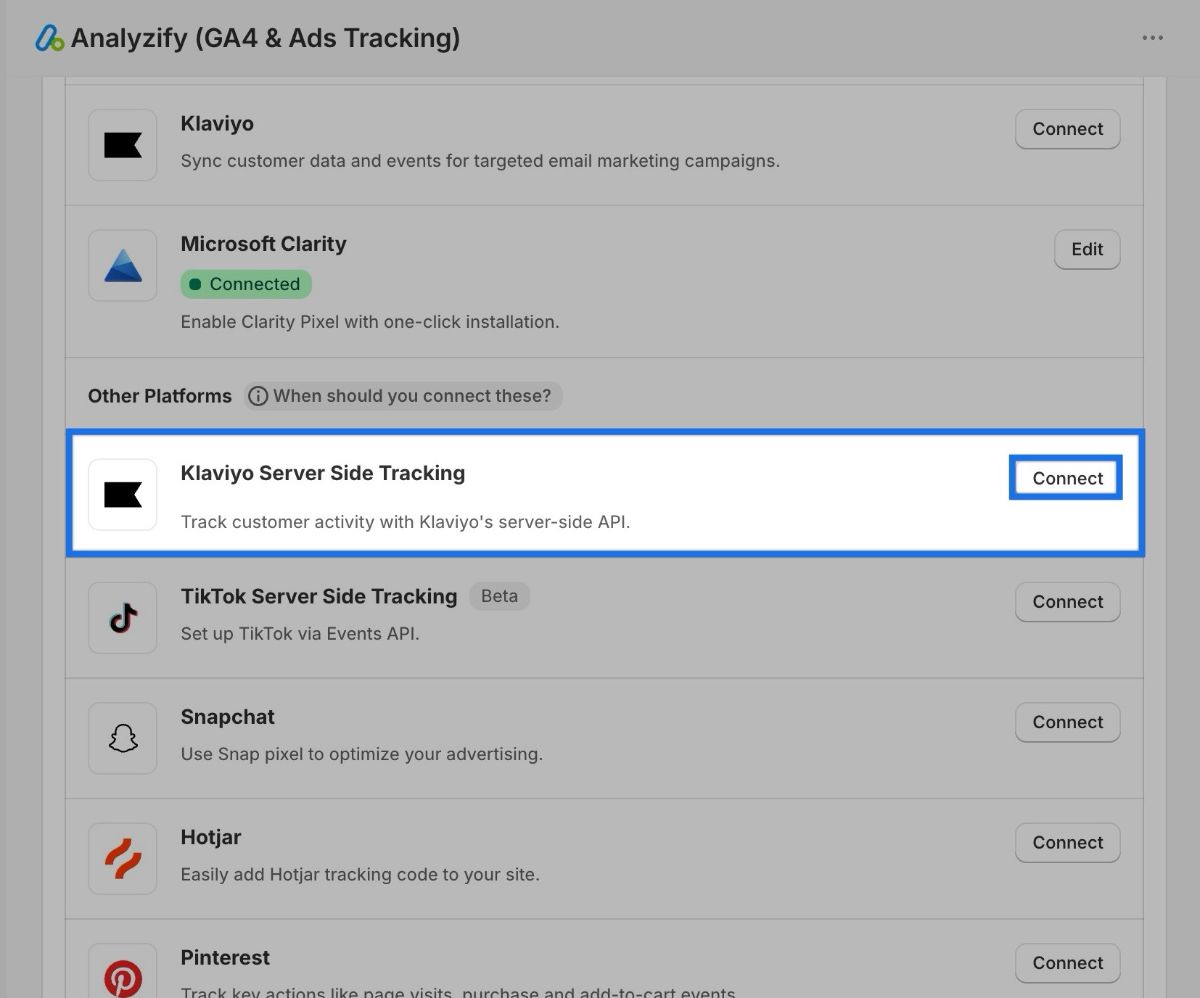Viewport: 1200px width, 998px height.
Task: Connect TikTok Server Side Tracking
Action: pyautogui.click(x=1068, y=602)
